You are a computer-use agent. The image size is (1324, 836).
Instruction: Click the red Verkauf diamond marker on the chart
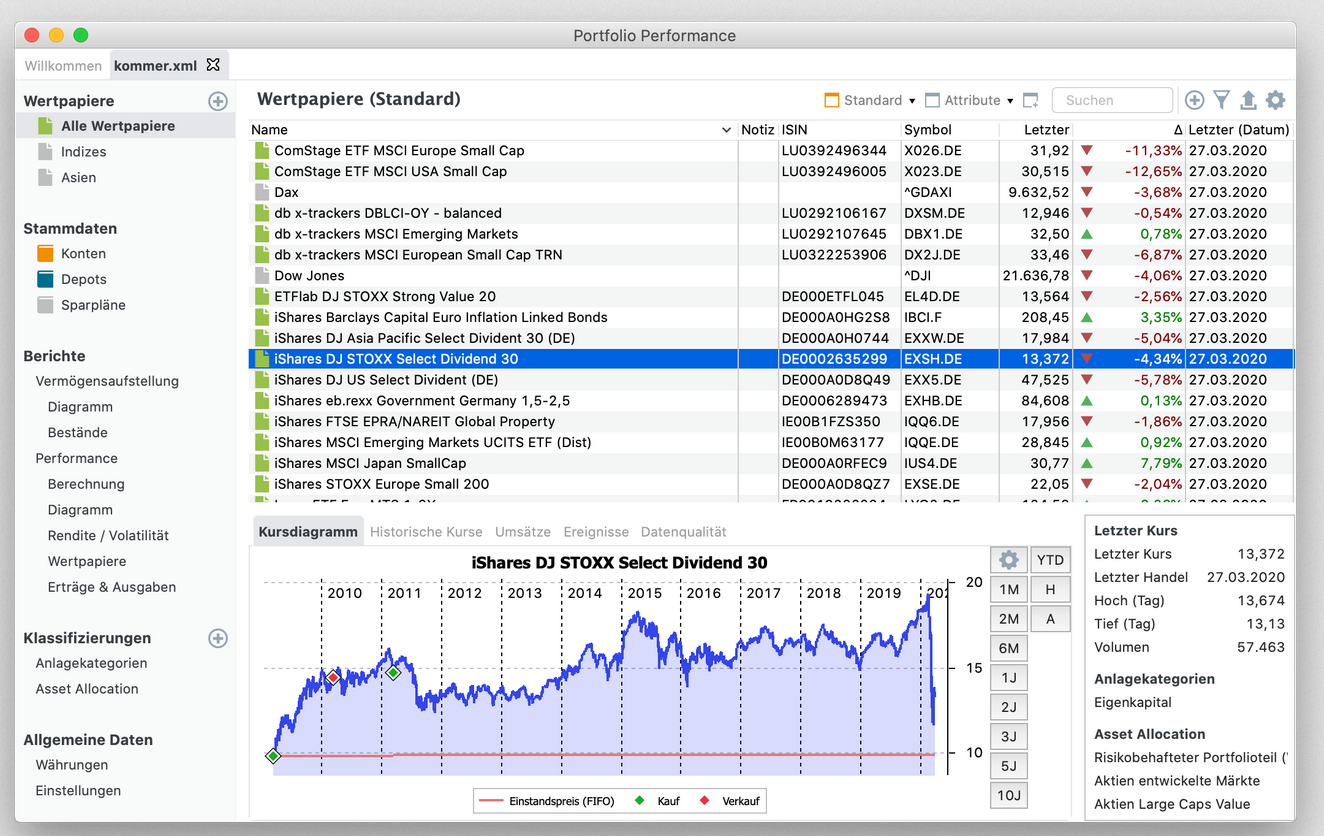coord(333,677)
